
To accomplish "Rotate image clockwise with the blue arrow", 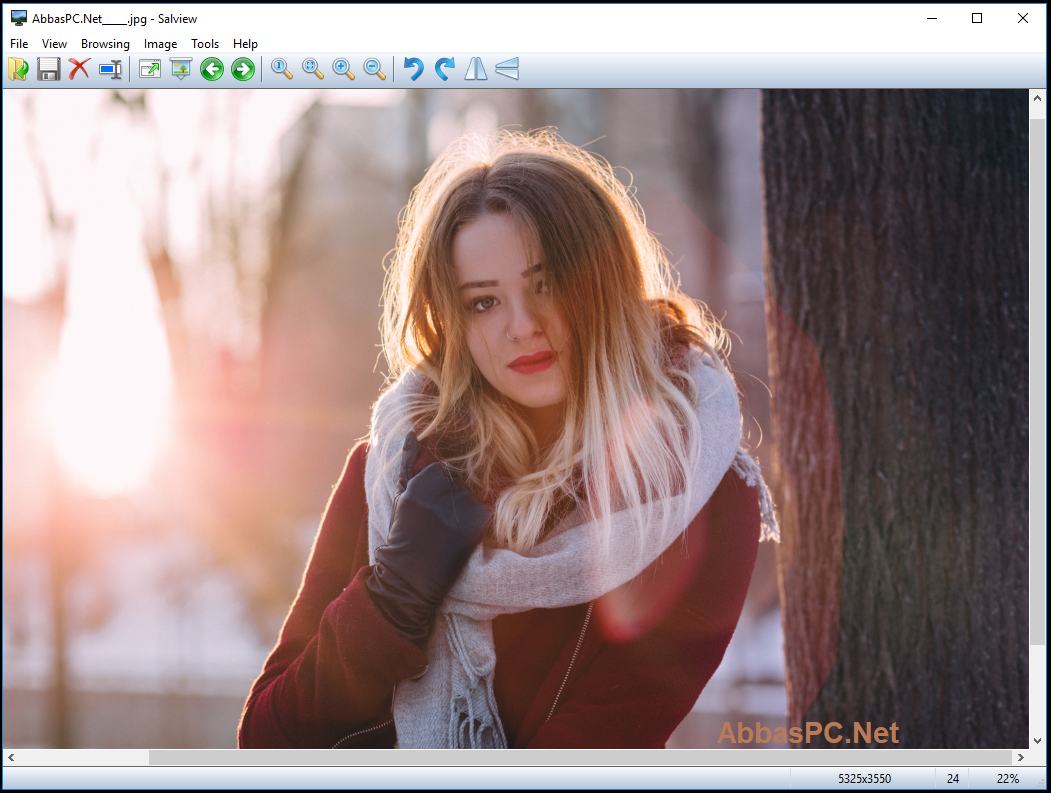I will tap(444, 69).
